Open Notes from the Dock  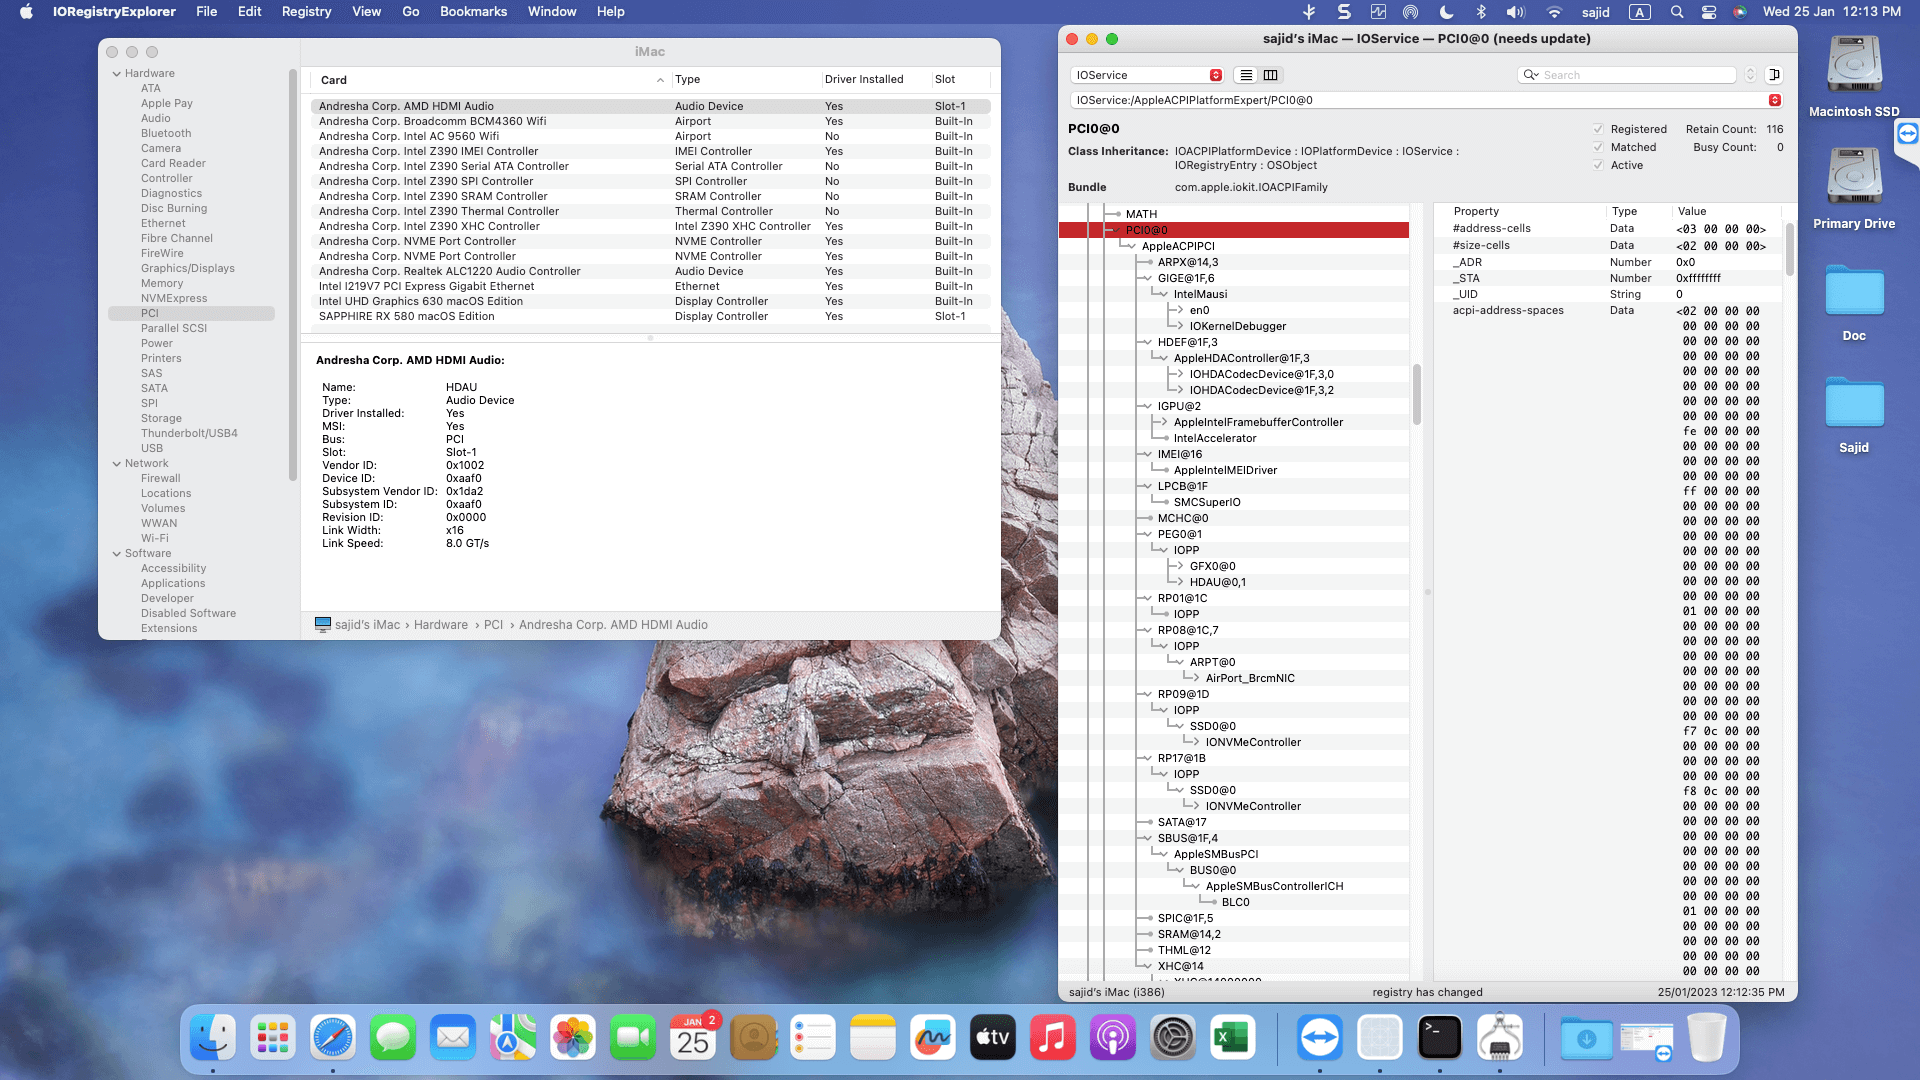pos(873,1038)
